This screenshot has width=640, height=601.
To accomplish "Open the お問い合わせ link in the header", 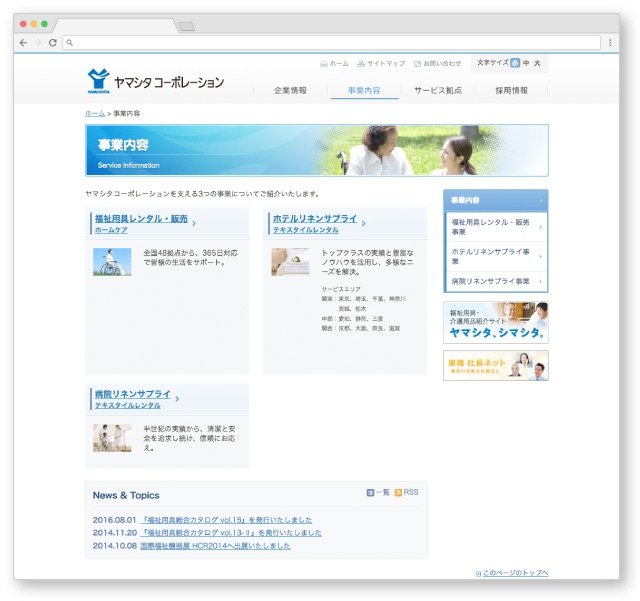I will pos(442,64).
